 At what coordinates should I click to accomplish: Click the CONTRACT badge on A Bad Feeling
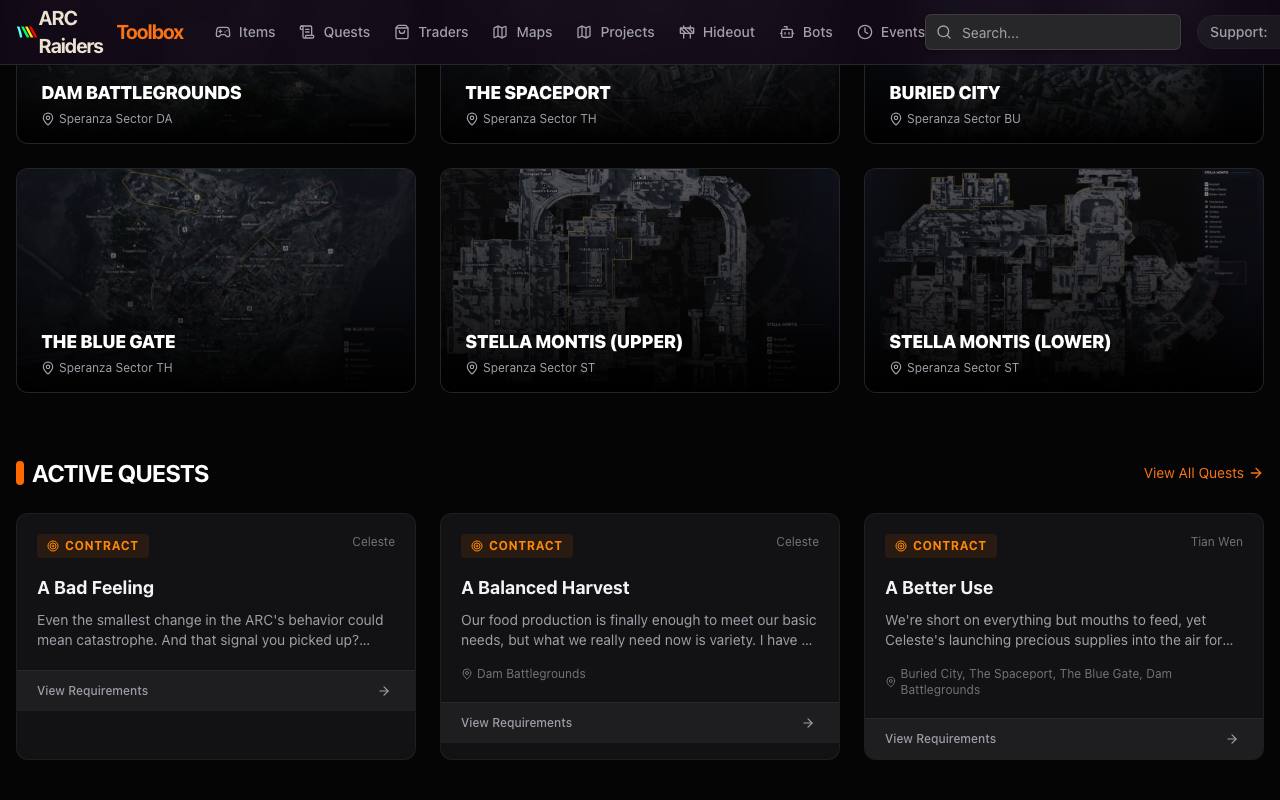tap(93, 546)
